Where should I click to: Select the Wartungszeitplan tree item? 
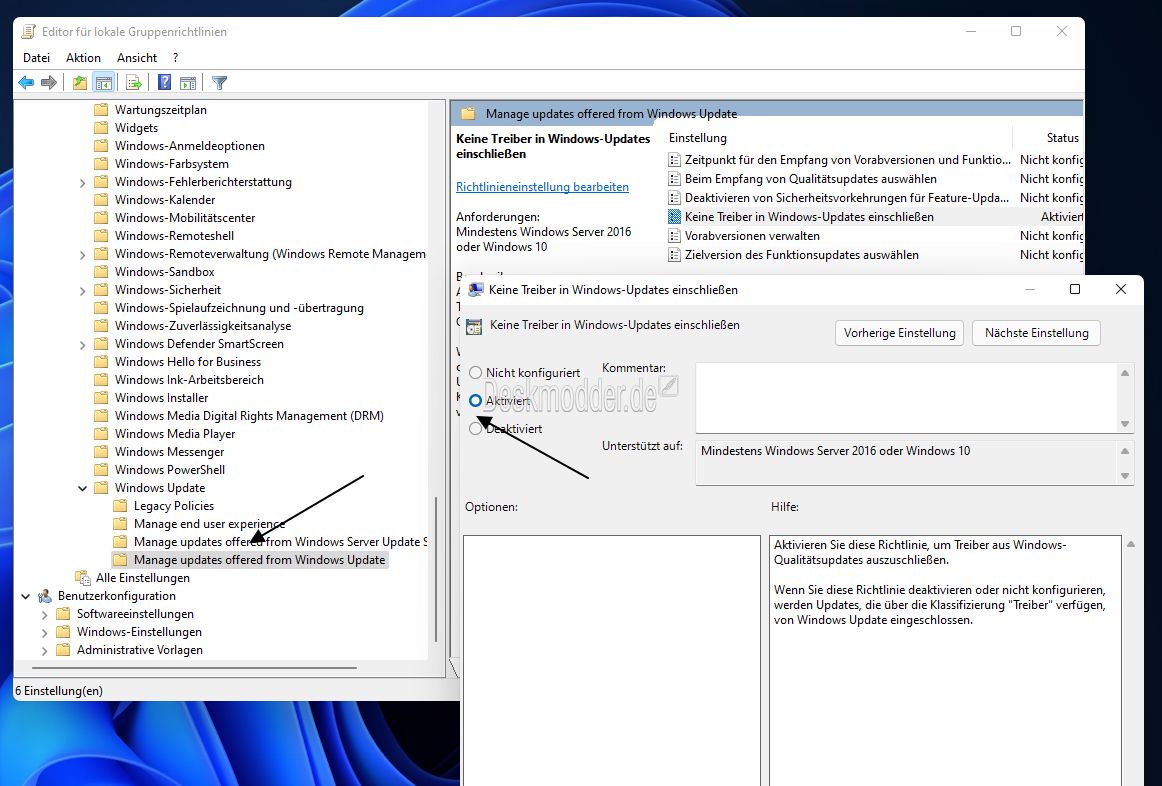[x=160, y=110]
